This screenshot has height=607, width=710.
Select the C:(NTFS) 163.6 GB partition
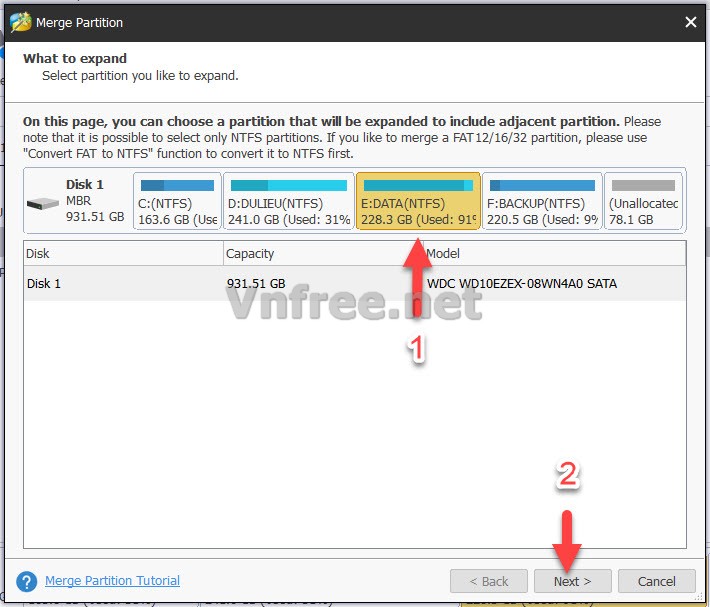[x=177, y=202]
